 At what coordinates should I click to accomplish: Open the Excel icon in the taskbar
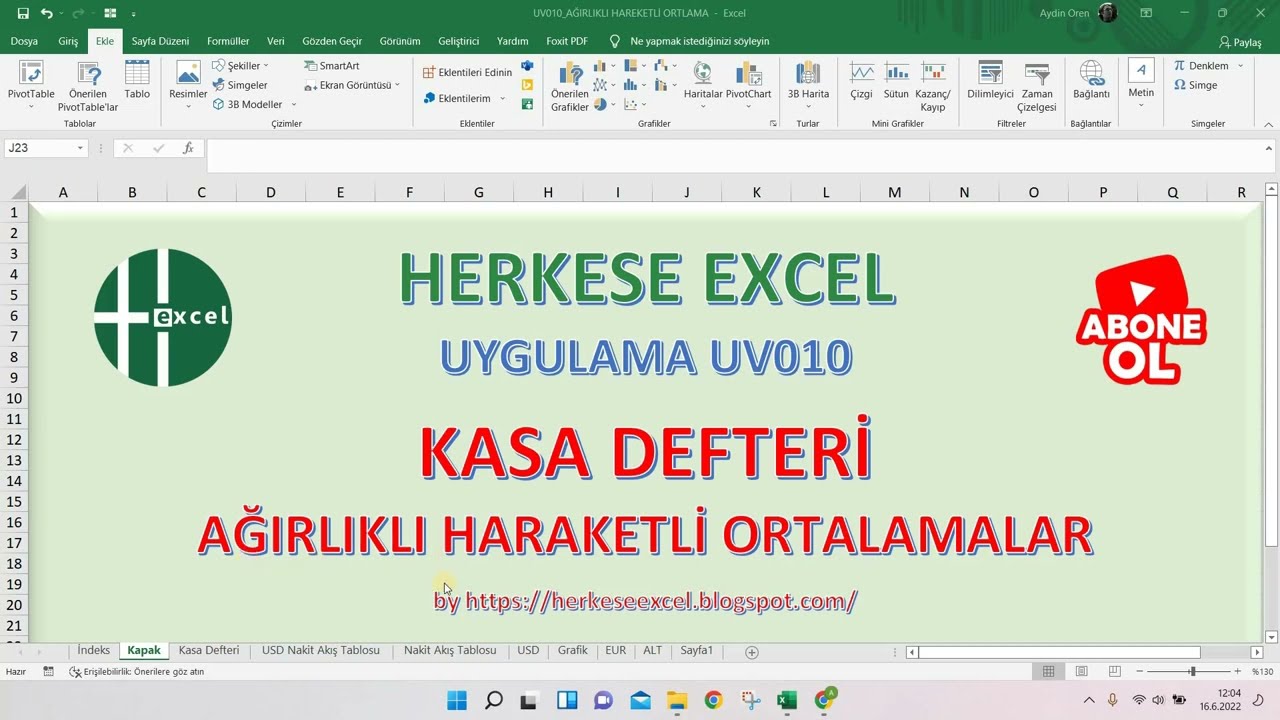tap(787, 700)
